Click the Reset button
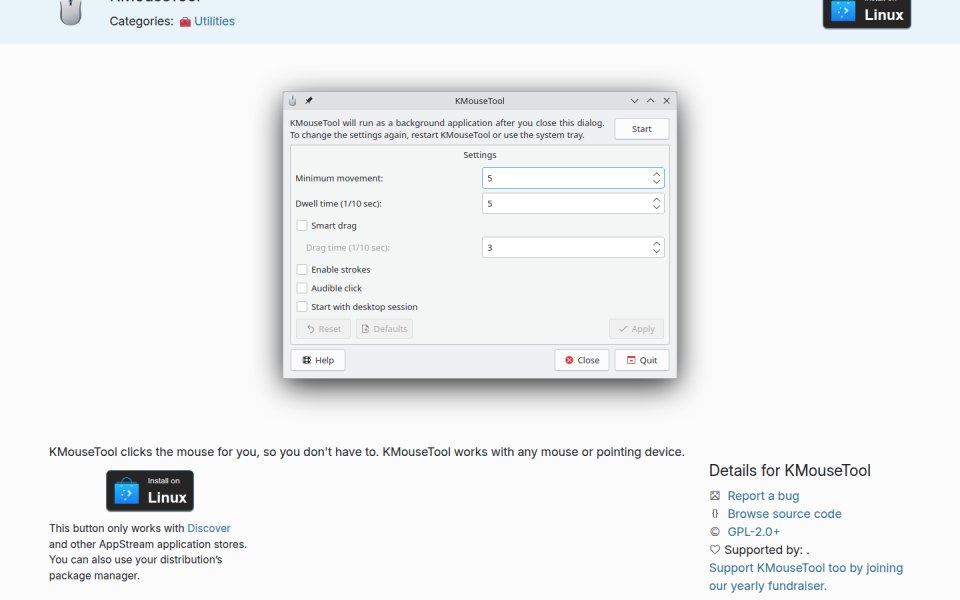 point(323,329)
